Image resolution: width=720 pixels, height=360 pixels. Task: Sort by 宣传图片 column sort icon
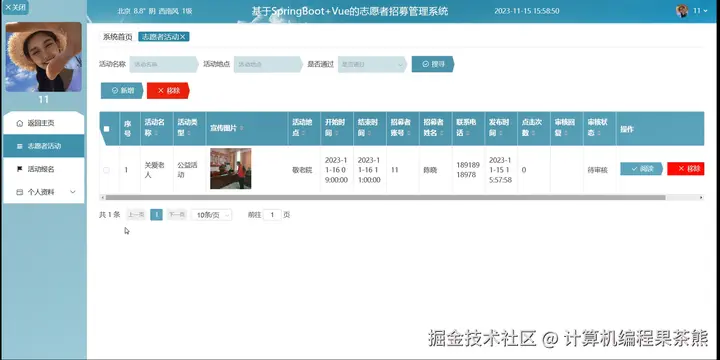click(x=241, y=128)
